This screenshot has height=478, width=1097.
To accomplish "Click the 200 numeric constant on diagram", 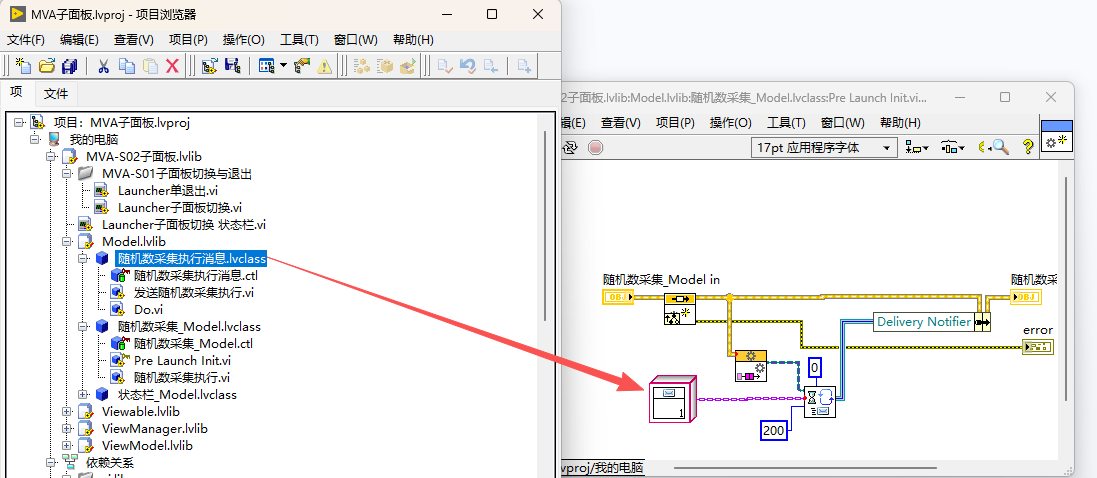I will pos(773,431).
